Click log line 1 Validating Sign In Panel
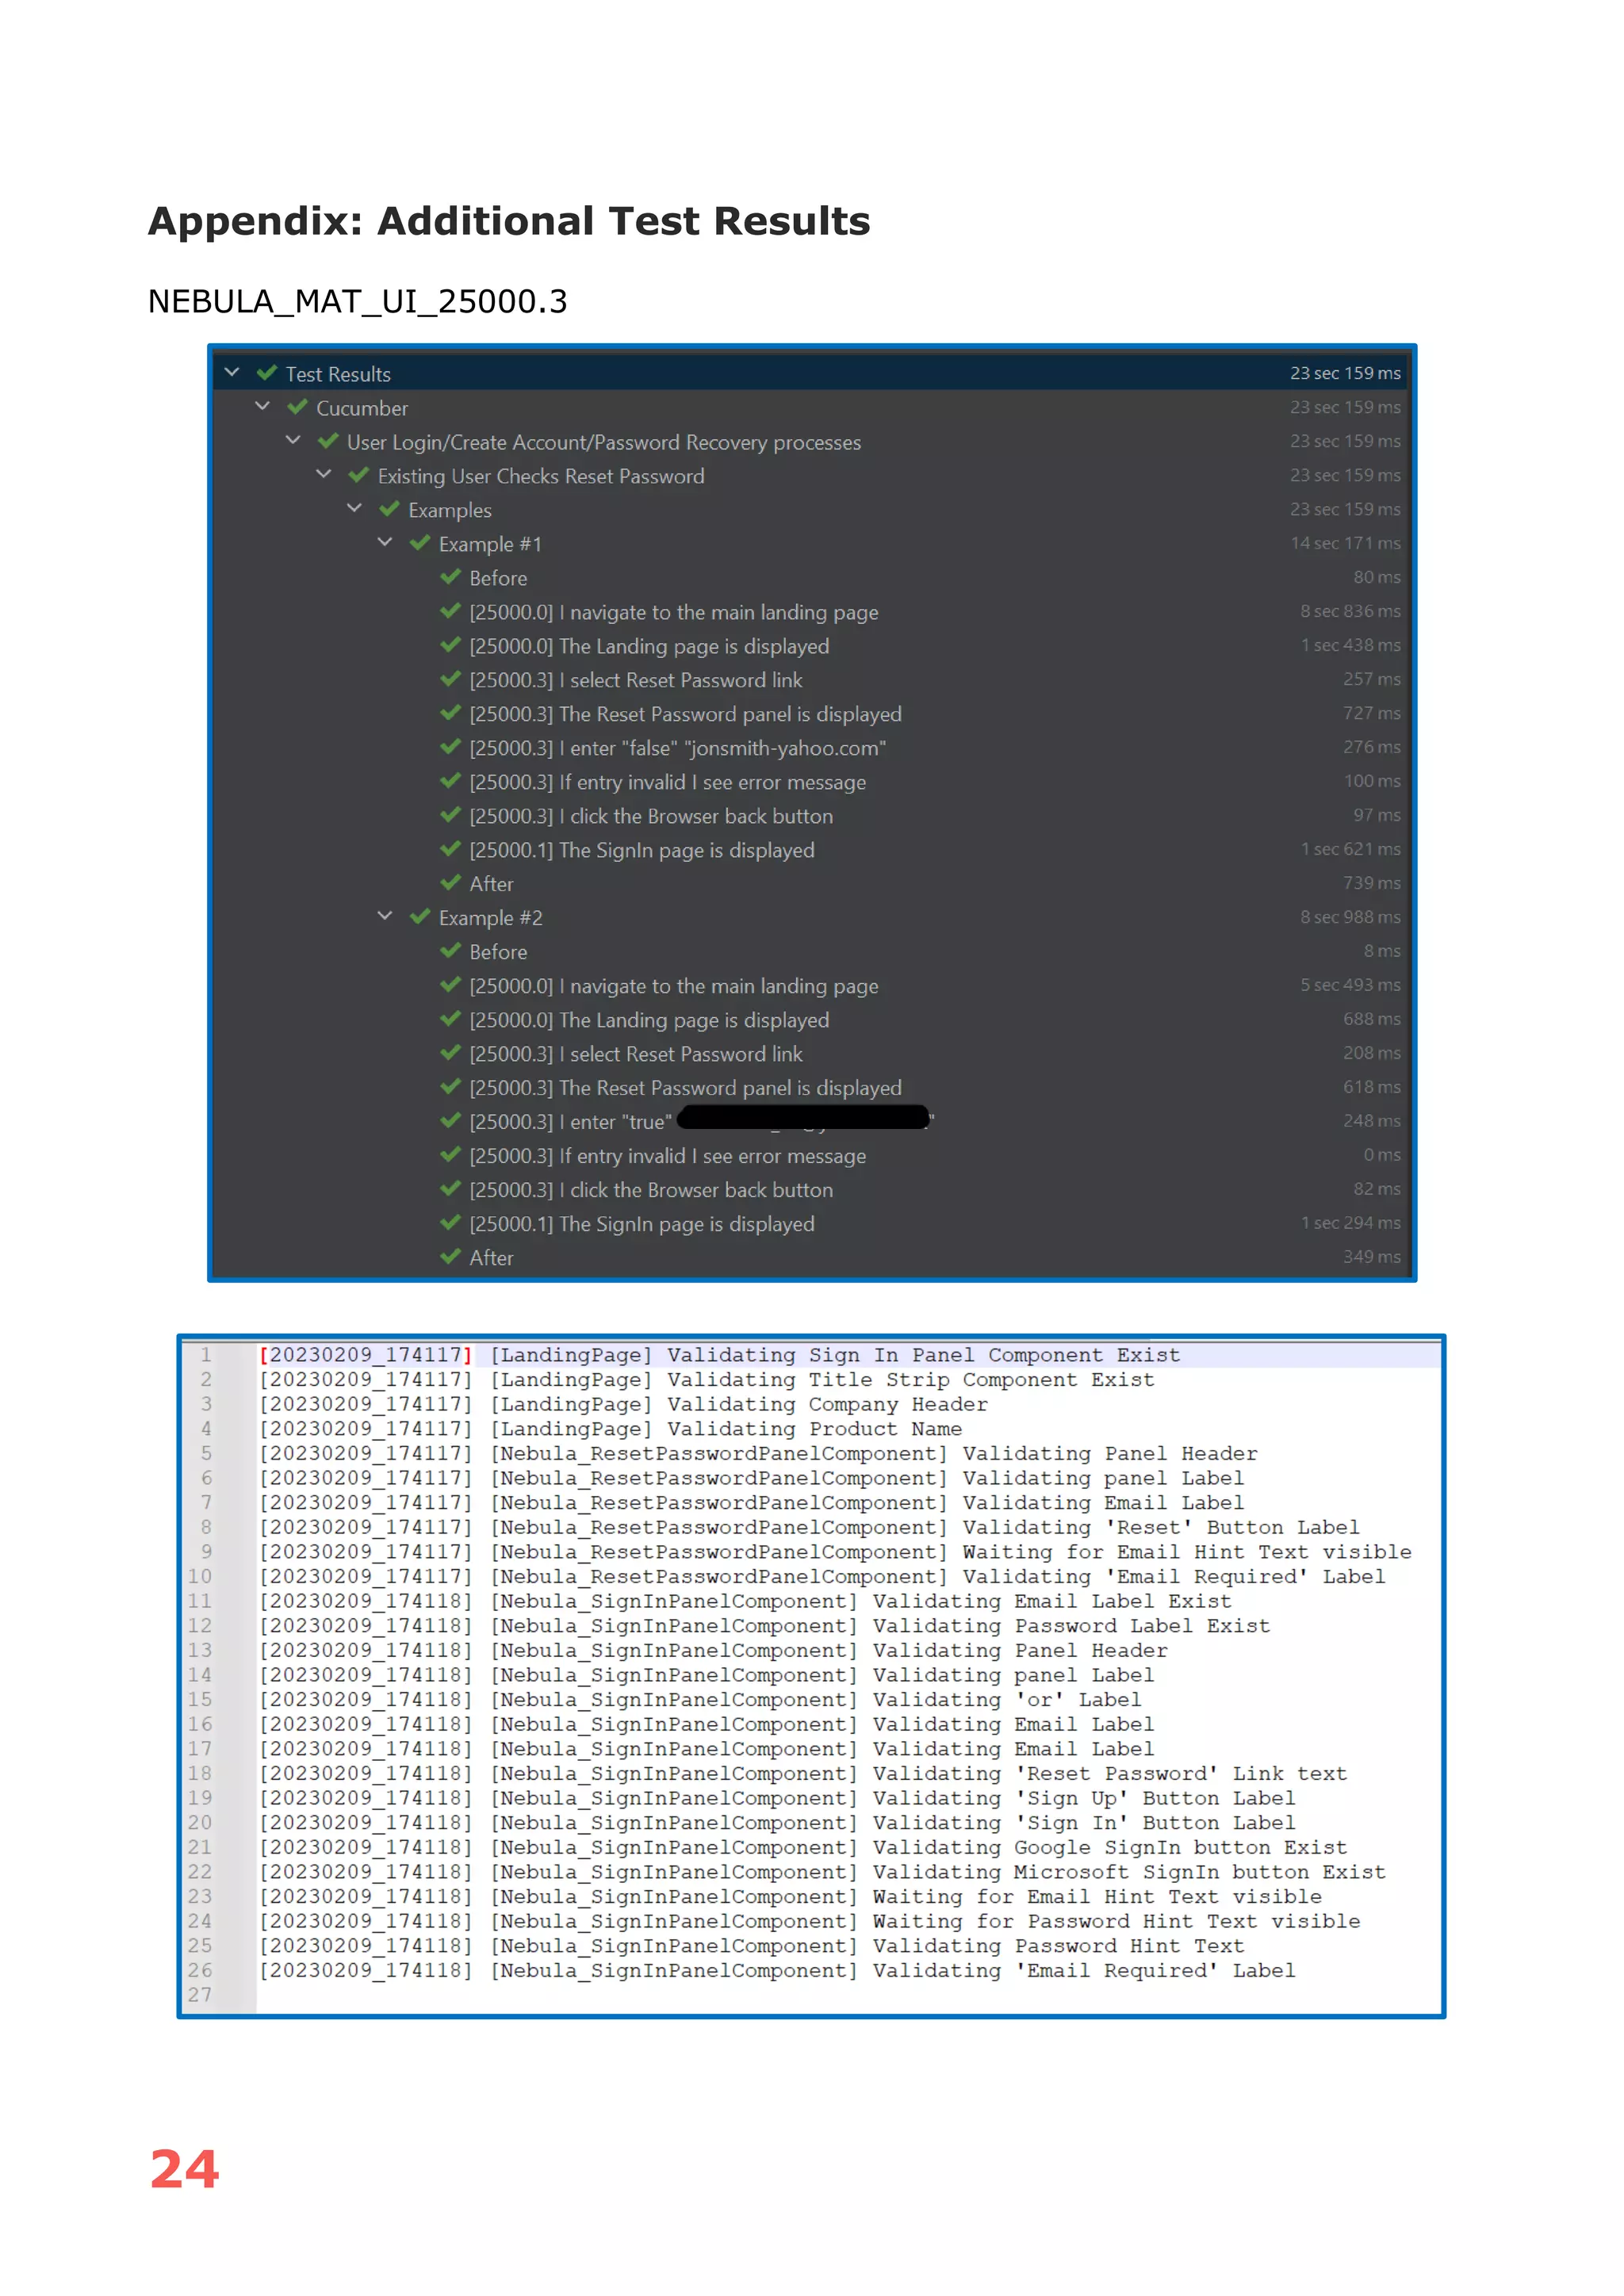 point(720,1355)
